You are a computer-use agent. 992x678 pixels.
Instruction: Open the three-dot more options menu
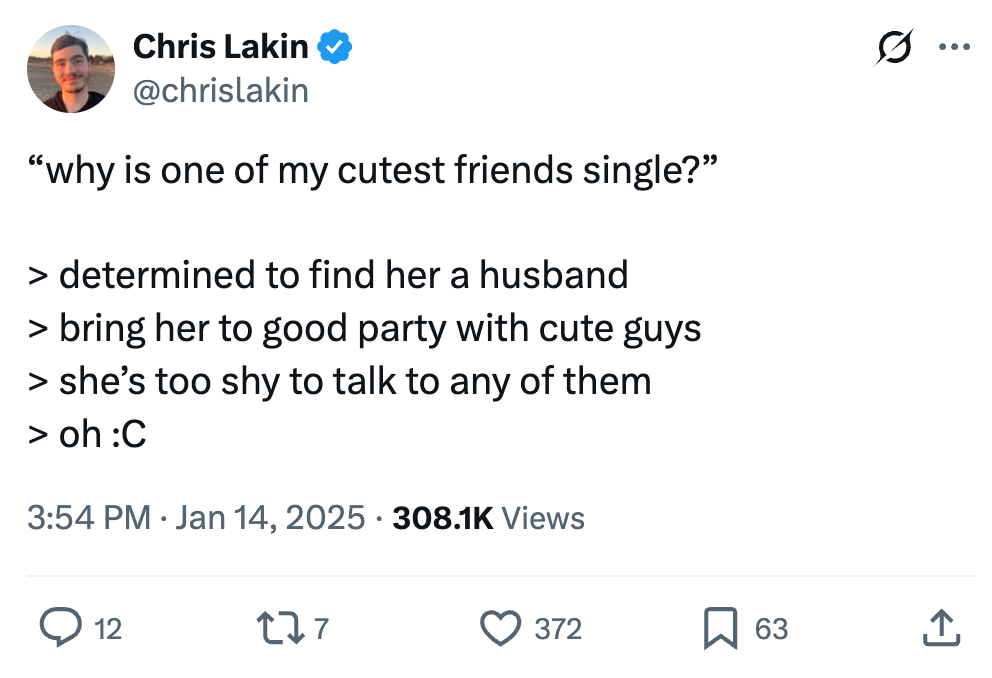[955, 46]
